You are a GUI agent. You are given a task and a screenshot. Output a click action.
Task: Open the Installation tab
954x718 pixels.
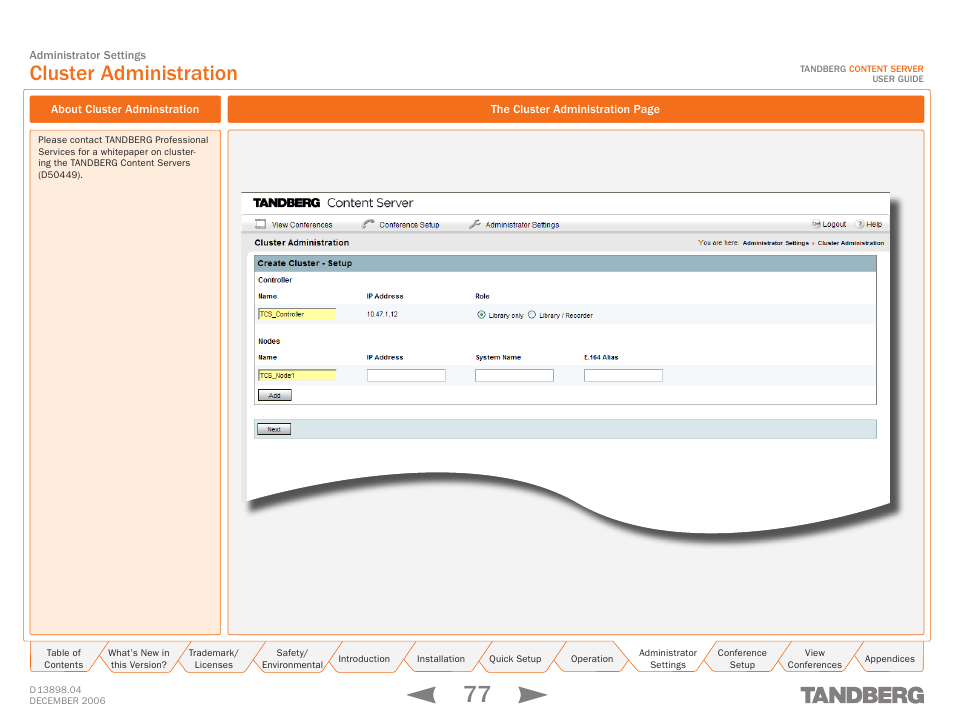click(x=440, y=658)
